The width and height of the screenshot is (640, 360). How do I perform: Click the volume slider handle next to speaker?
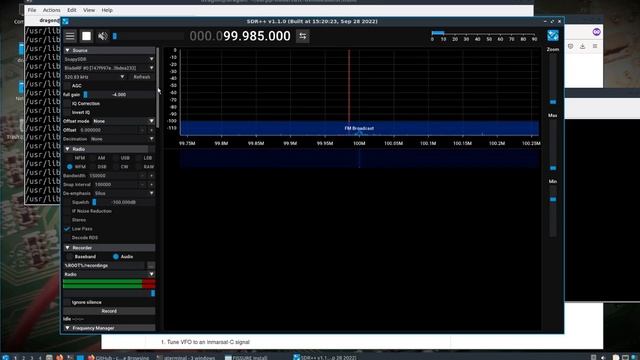(x=115, y=36)
